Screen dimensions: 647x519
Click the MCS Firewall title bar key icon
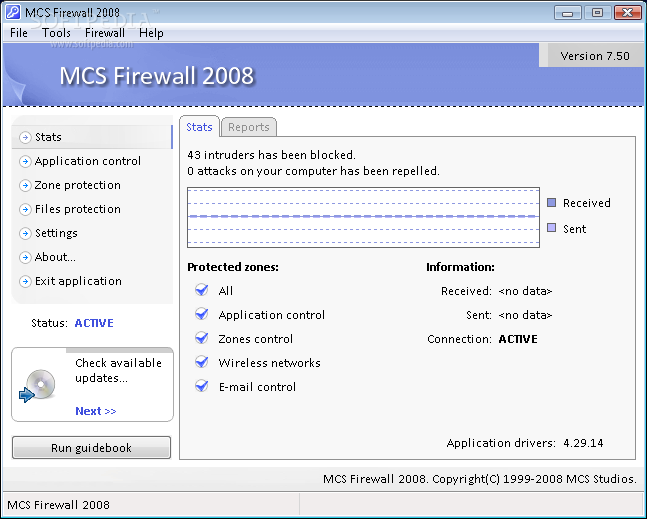[13, 12]
